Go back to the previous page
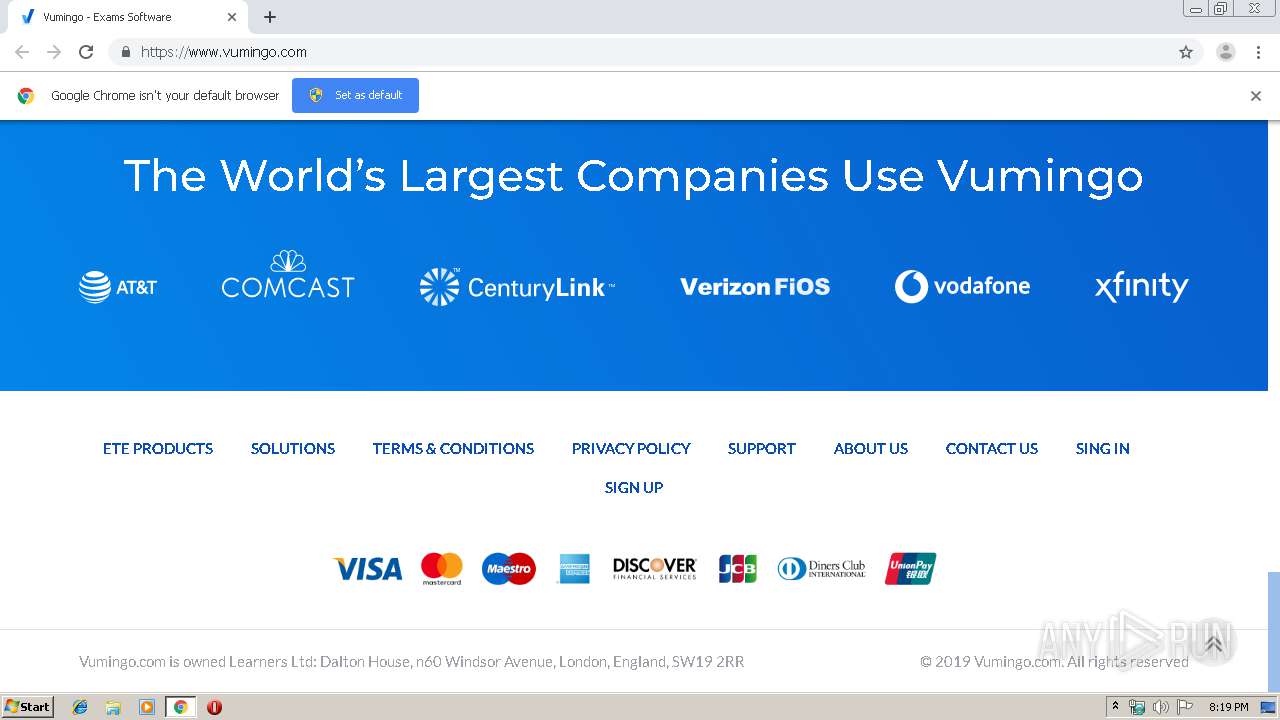The image size is (1280, 720). click(22, 52)
